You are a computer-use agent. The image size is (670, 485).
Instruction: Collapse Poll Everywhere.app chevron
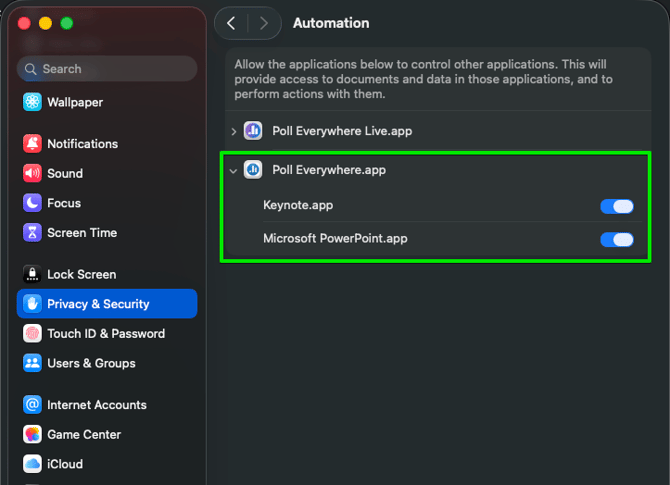click(x=233, y=171)
